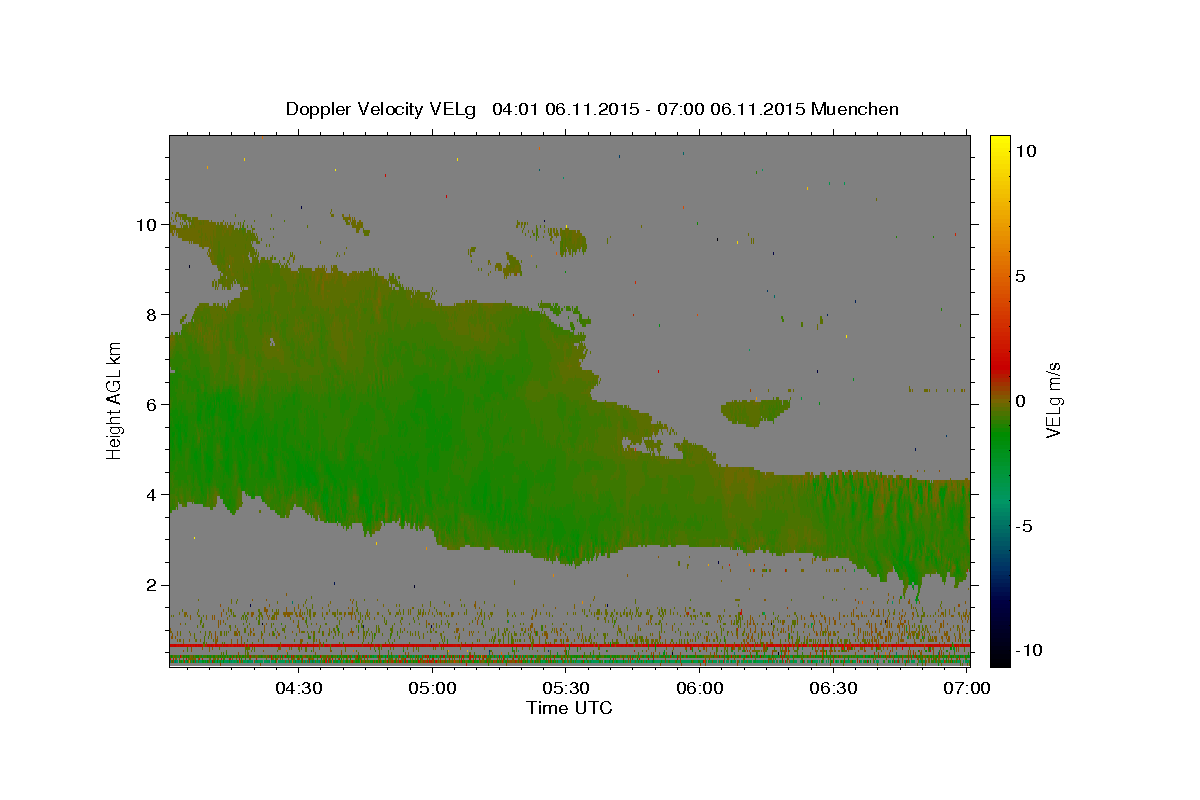Screen dimensions: 1200x800
Task: Click the 'Height AGL km' axis label
Action: coord(114,400)
